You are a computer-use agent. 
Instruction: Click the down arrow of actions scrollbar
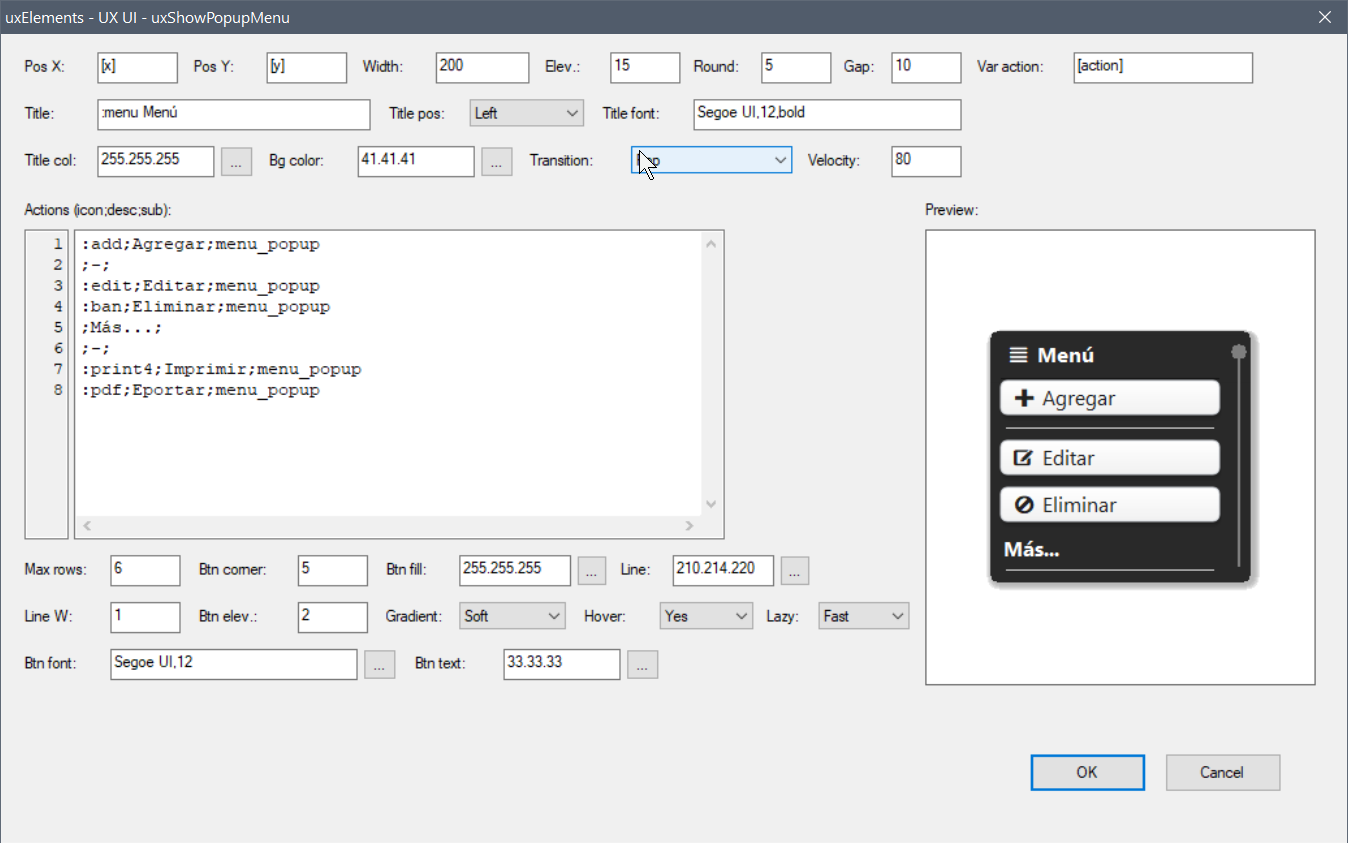[x=711, y=505]
